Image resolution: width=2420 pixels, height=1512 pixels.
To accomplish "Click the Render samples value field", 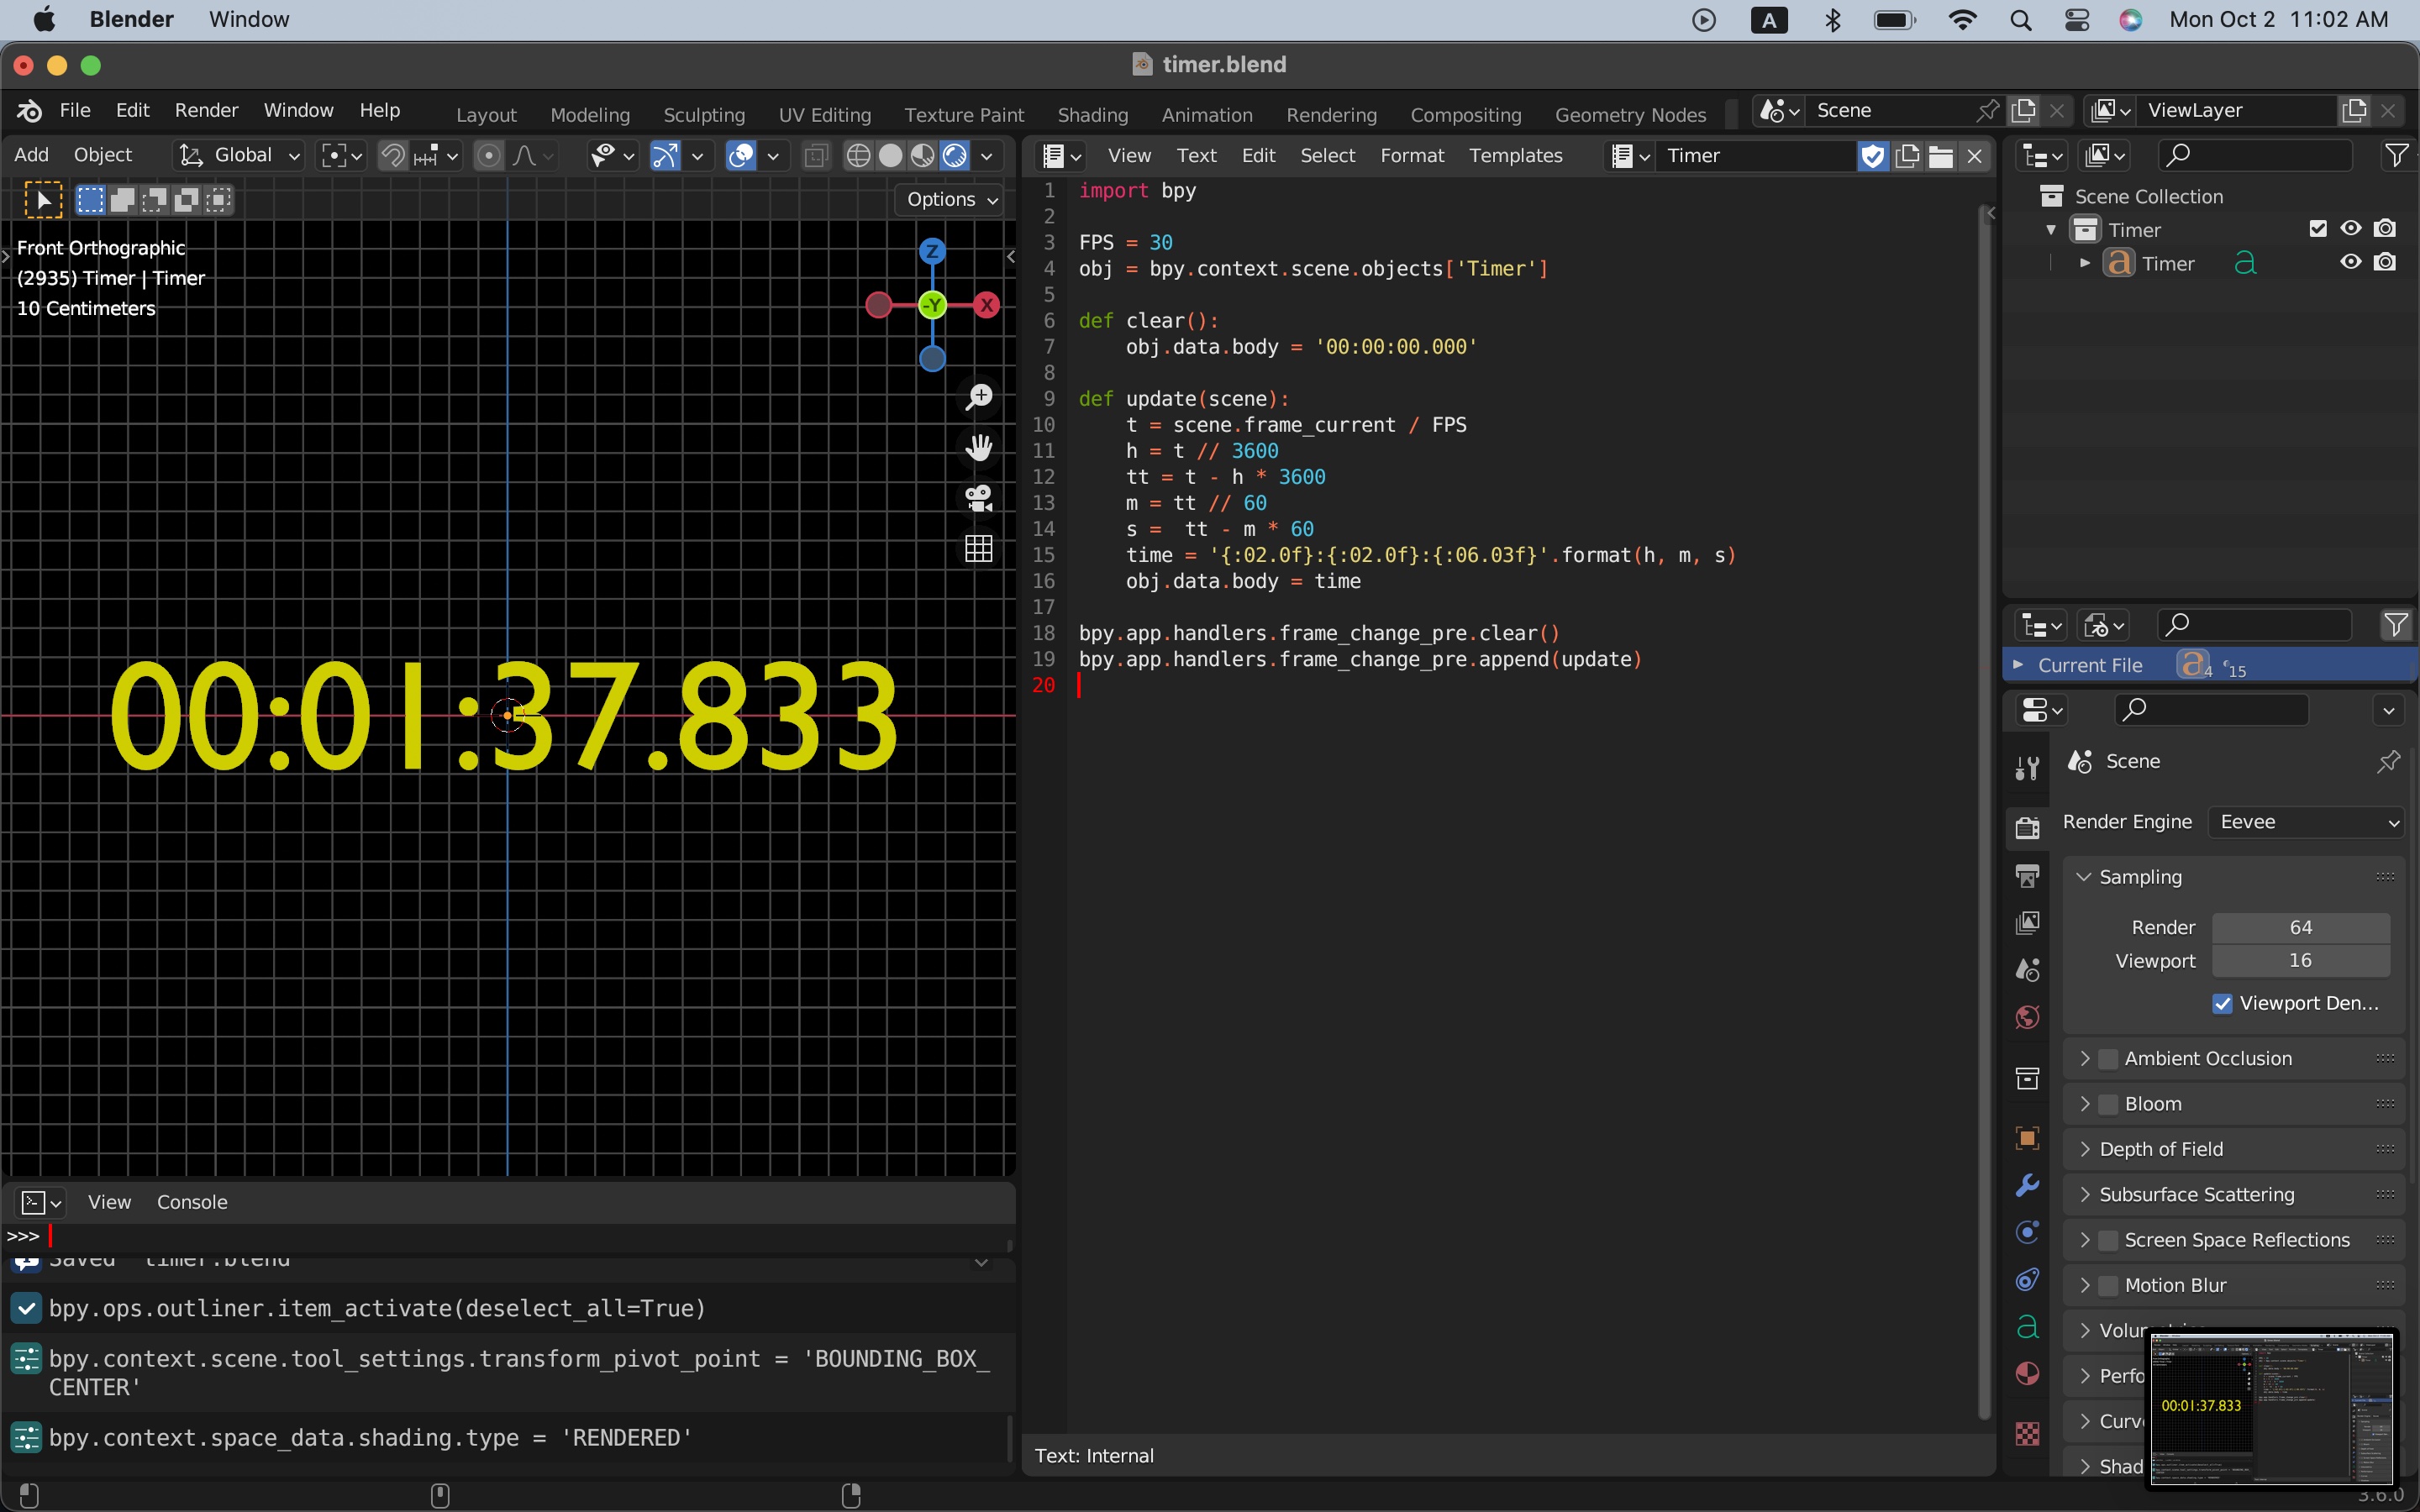I will tap(2300, 927).
